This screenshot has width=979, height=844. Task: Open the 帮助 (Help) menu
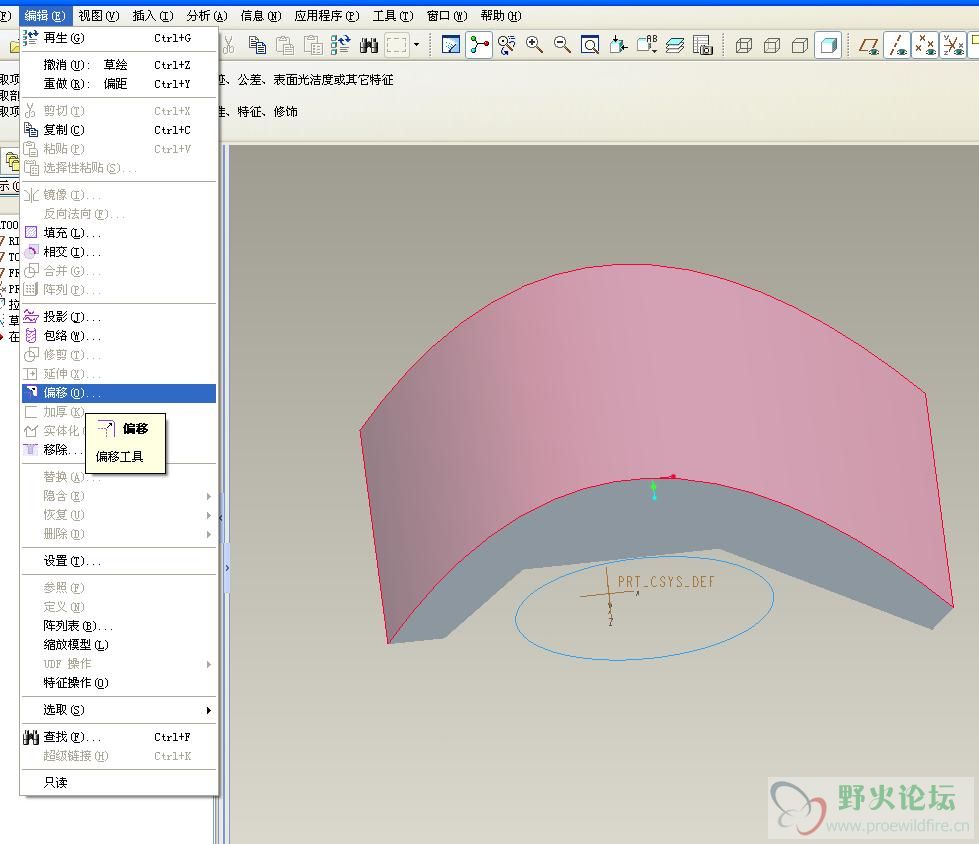point(501,16)
